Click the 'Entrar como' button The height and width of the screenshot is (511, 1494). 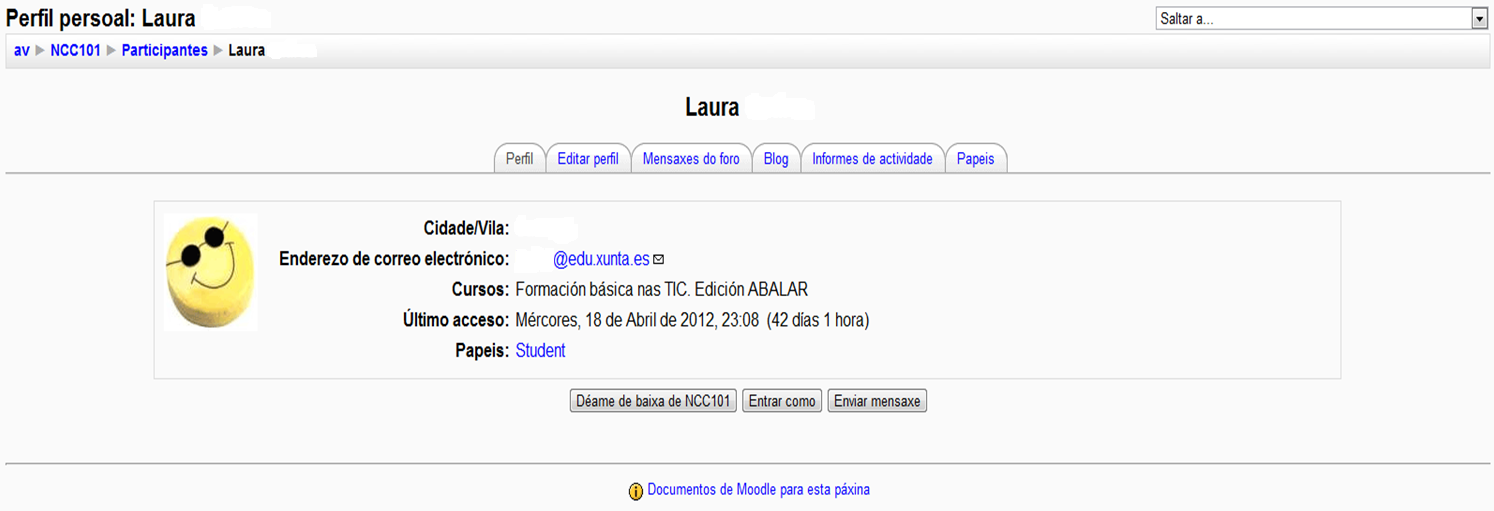coord(782,401)
